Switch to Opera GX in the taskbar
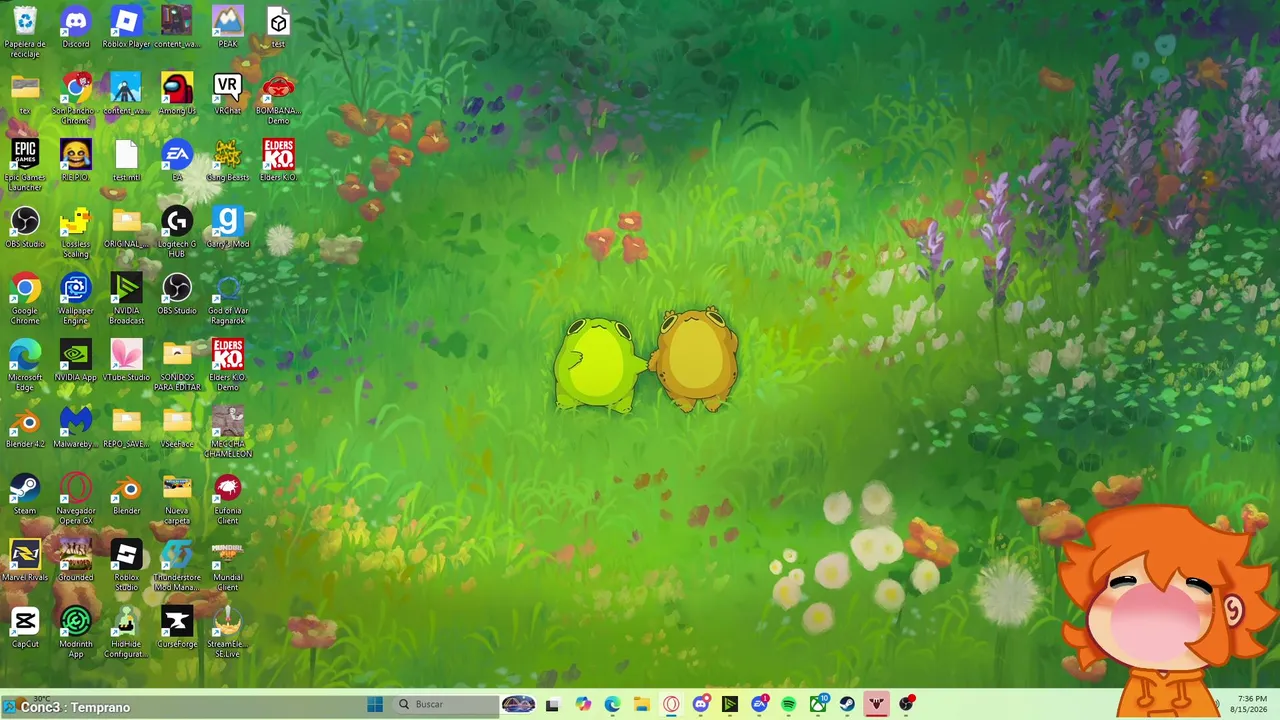Screen dimensions: 1280x720 [x=671, y=704]
